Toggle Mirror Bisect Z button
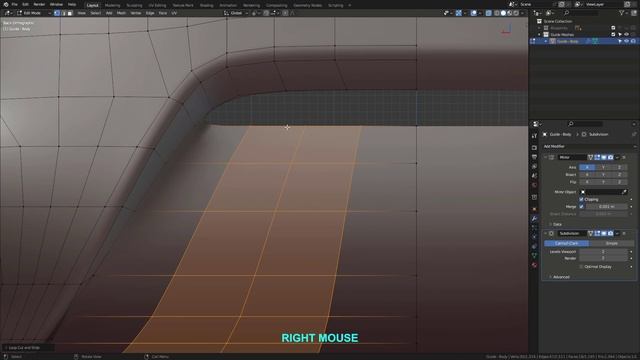Screen dimensions: 640x360 pyautogui.click(x=619, y=175)
